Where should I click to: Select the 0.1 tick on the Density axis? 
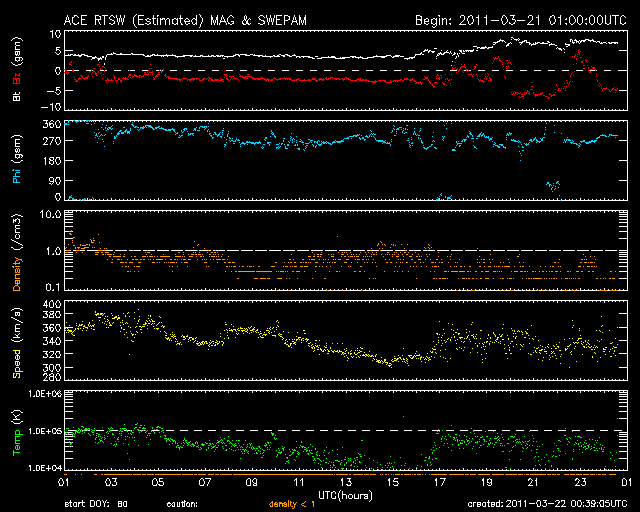pos(53,287)
